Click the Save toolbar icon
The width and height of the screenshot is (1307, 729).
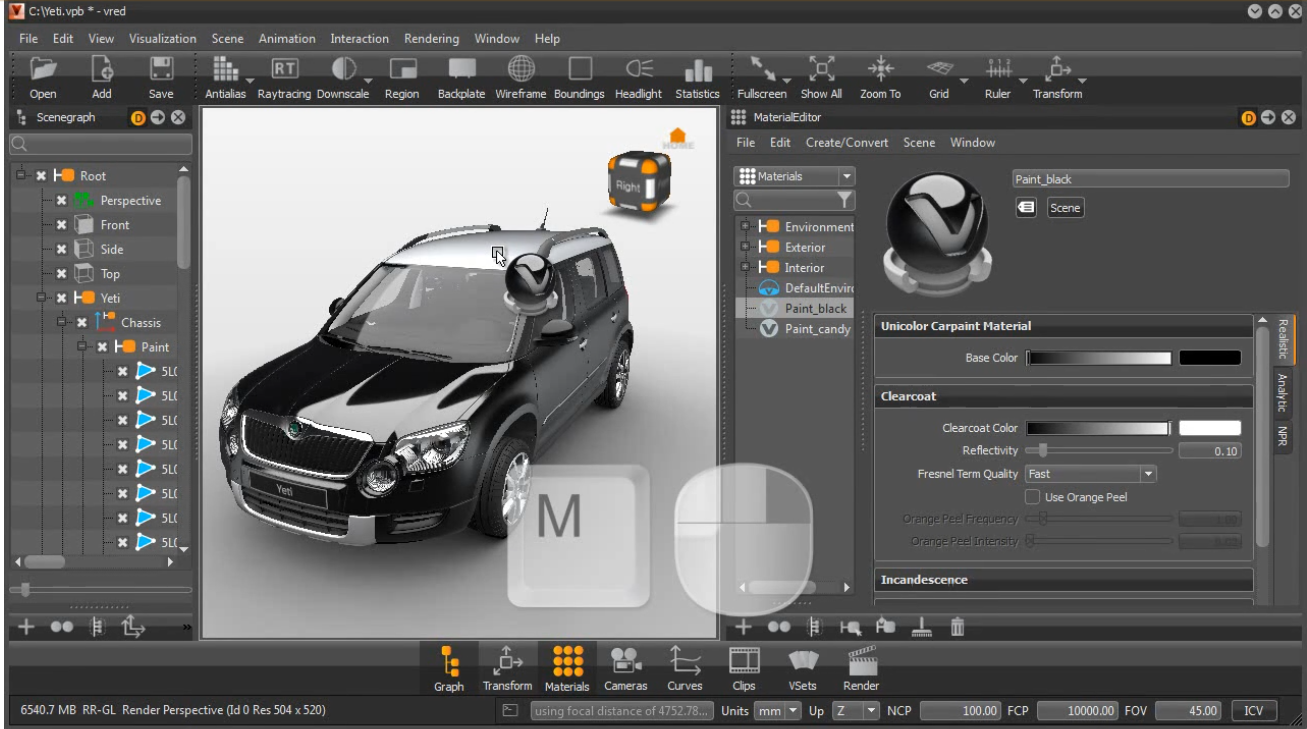pyautogui.click(x=161, y=69)
